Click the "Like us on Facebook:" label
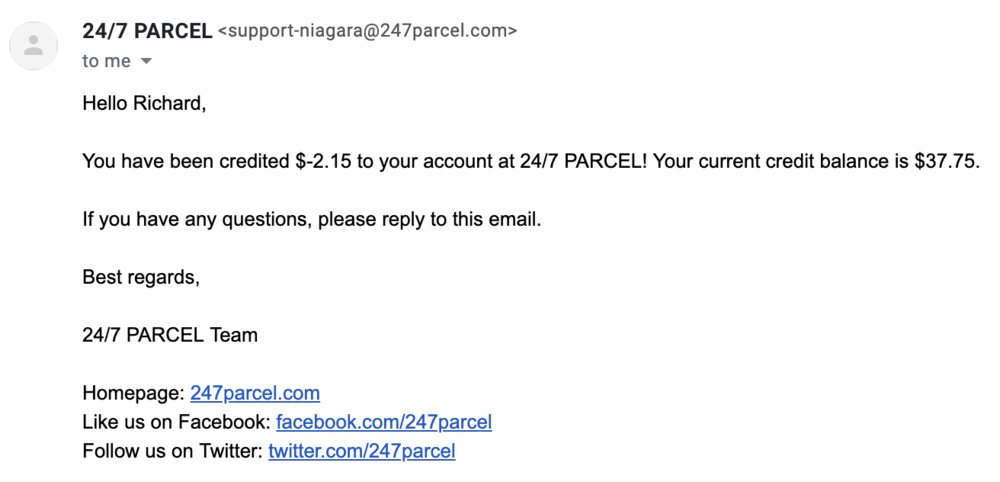 pos(176,422)
